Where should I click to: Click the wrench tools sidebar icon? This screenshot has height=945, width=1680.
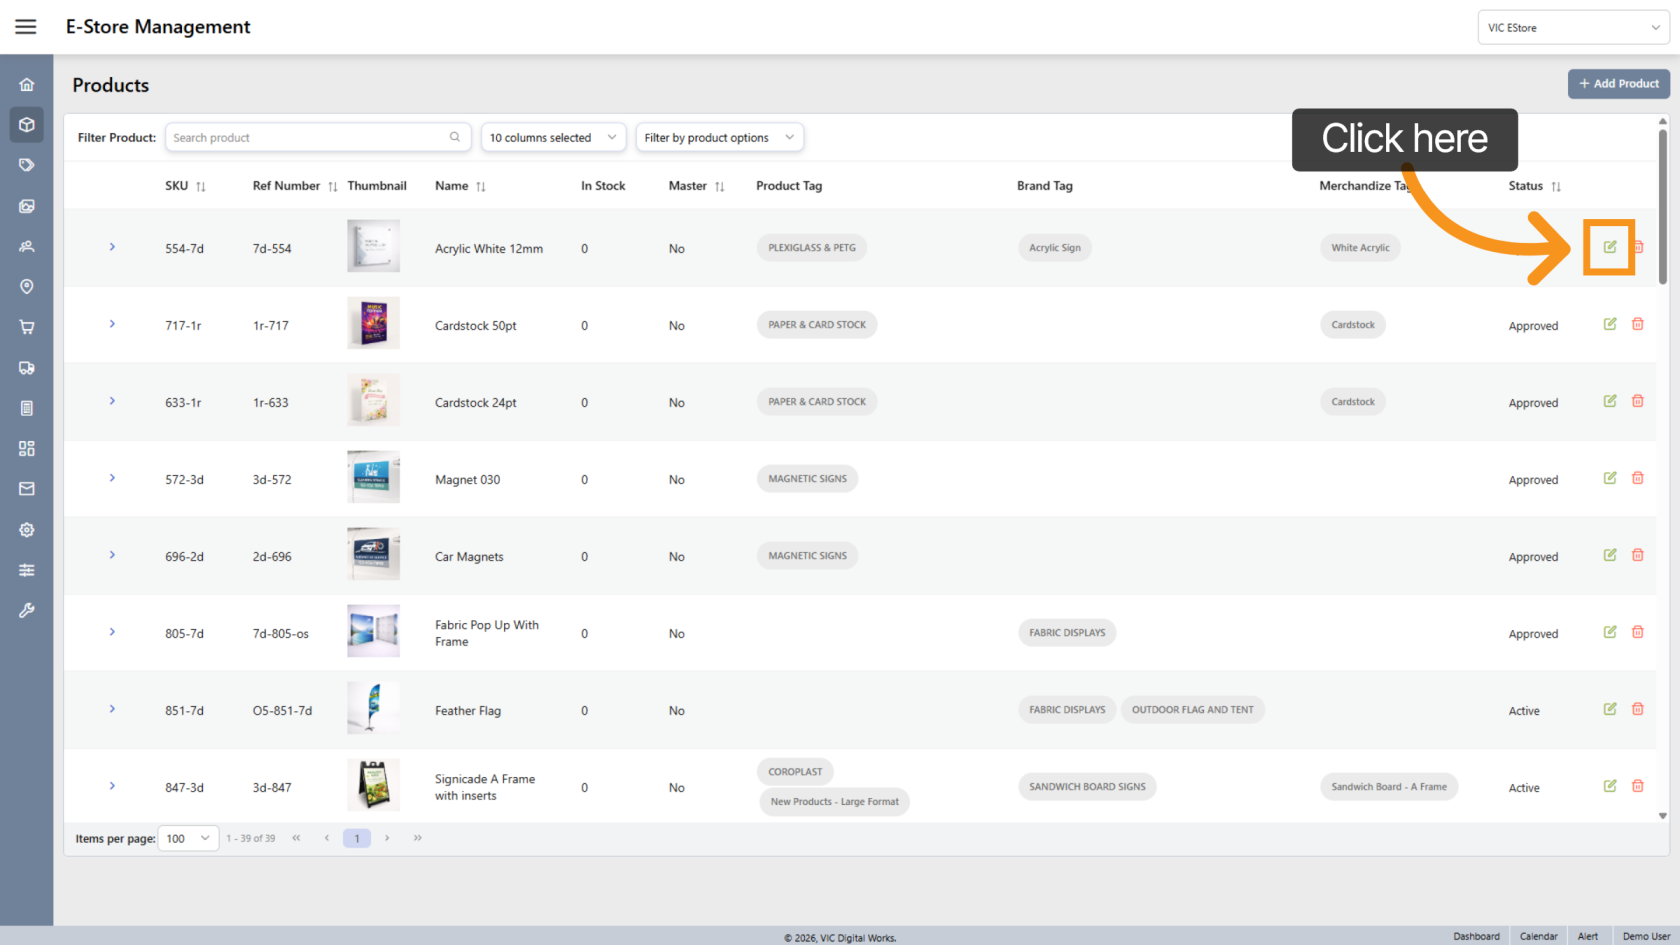click(27, 610)
